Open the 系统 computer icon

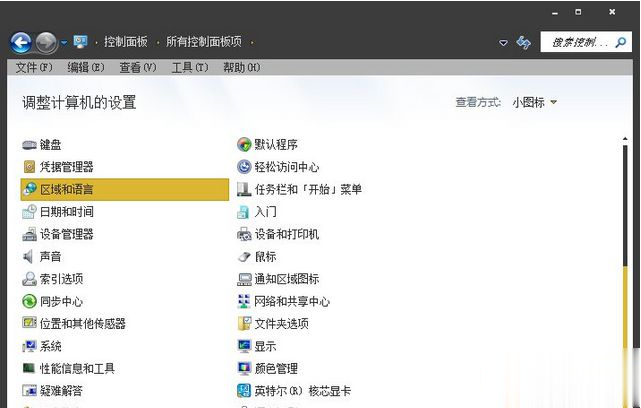[x=29, y=346]
